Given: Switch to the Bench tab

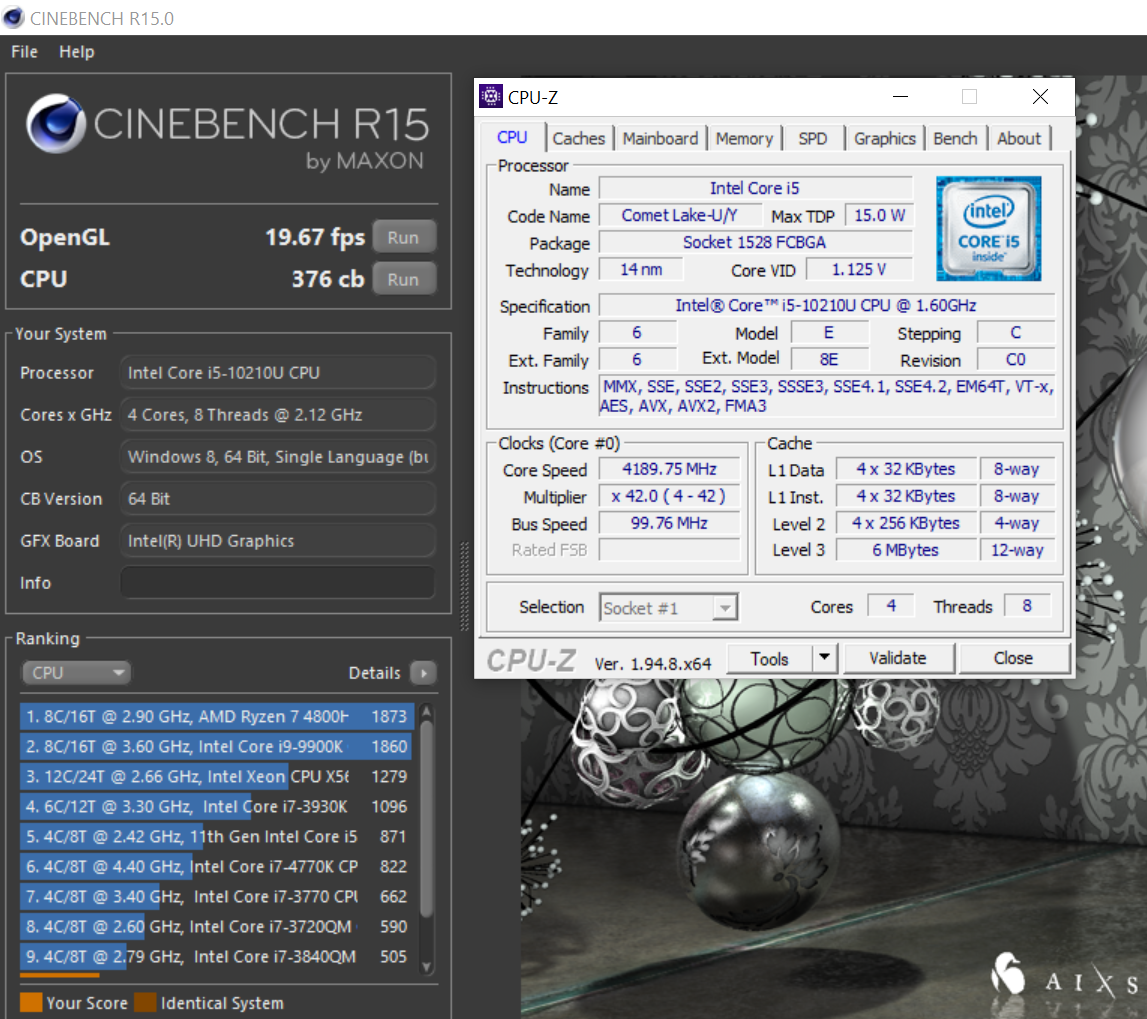Looking at the screenshot, I should pyautogui.click(x=955, y=138).
